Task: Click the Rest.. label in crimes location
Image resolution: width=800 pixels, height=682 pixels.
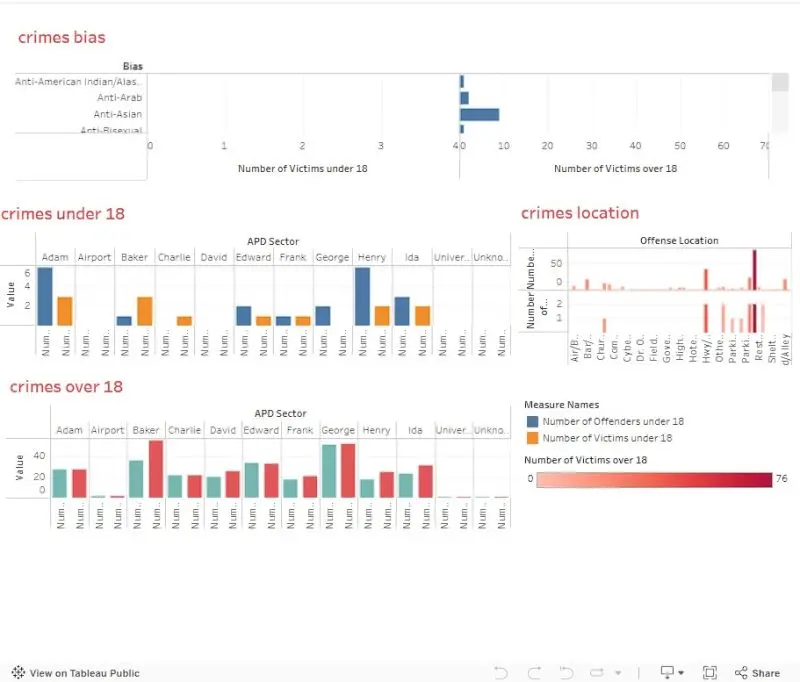Action: click(x=759, y=349)
